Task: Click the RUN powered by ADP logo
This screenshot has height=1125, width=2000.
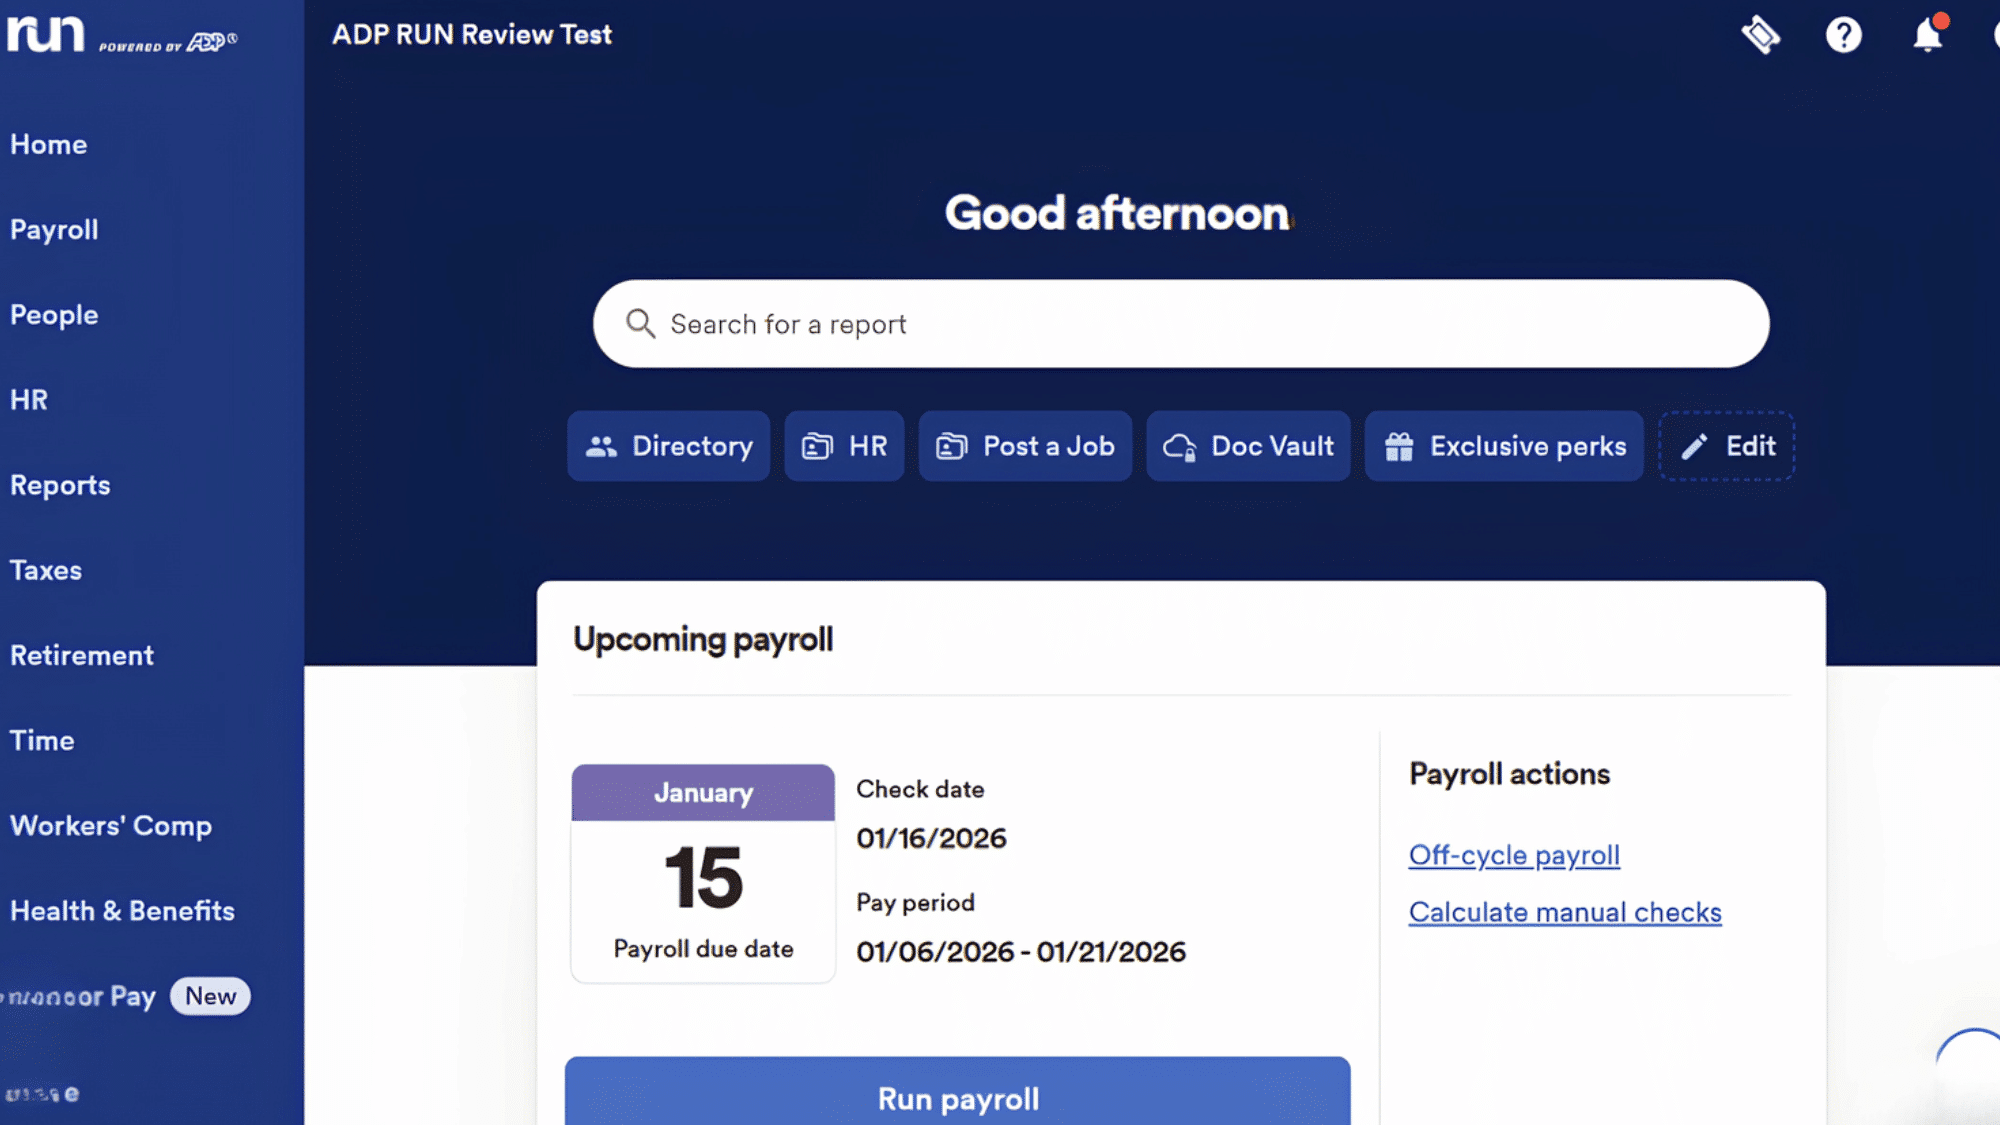Action: tap(122, 34)
